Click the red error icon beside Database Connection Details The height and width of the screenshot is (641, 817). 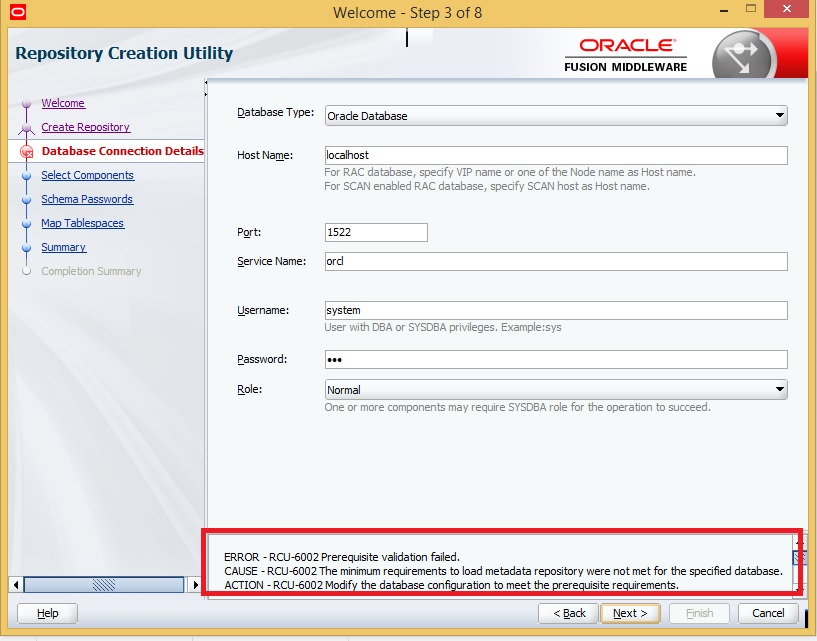[x=27, y=152]
